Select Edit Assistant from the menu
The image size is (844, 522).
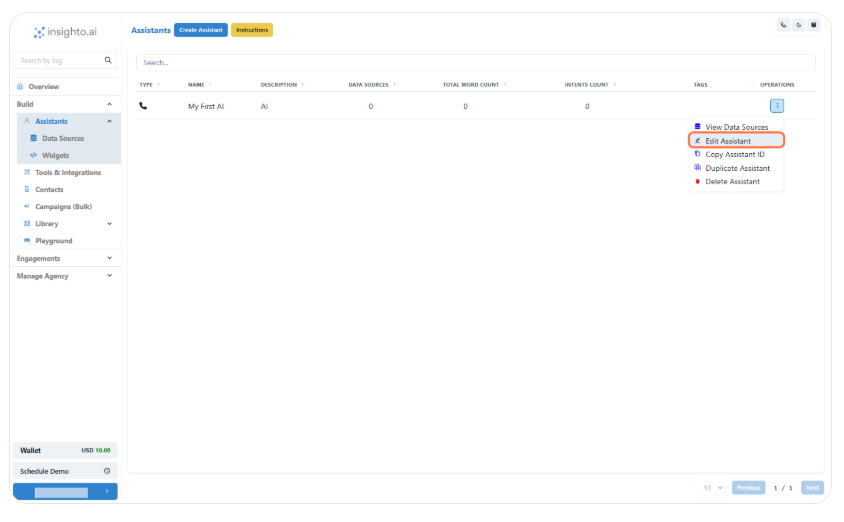[736, 140]
